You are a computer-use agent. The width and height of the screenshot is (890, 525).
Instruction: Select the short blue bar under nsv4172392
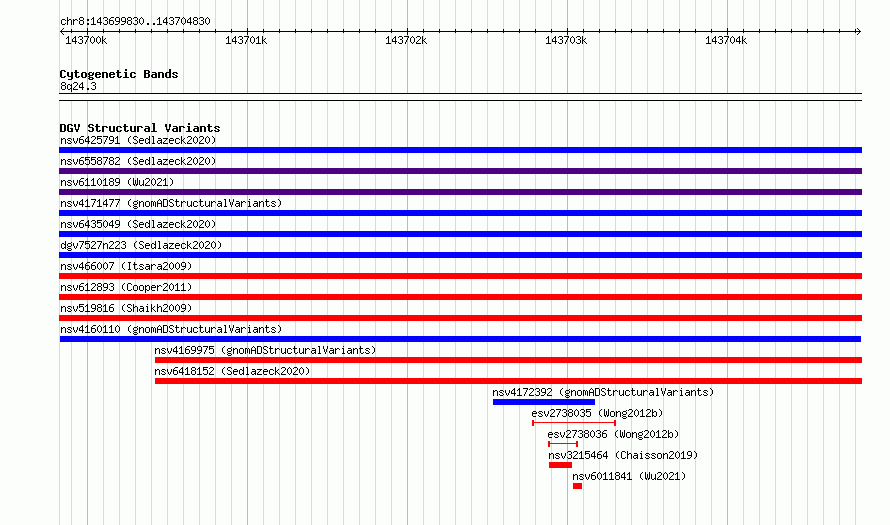pos(544,402)
